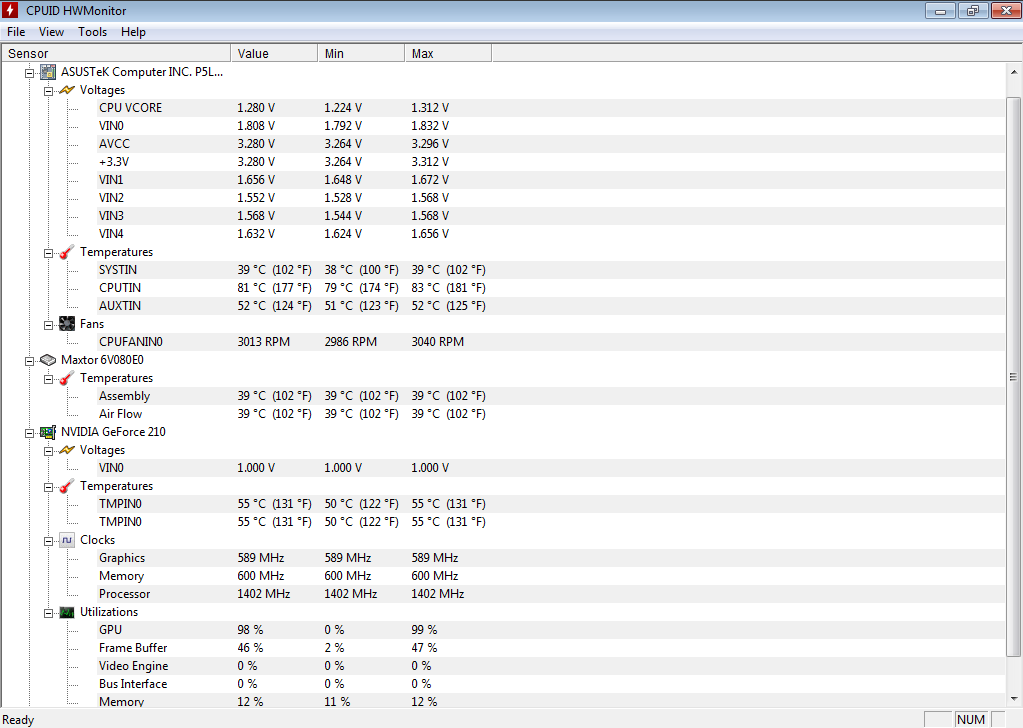Click the scrollbar down arrow
Screen dimensions: 1023x728
[x=1014, y=698]
